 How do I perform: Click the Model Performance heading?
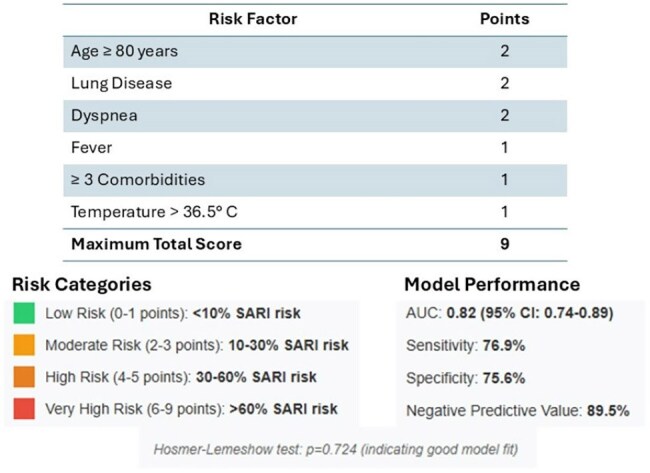(492, 285)
